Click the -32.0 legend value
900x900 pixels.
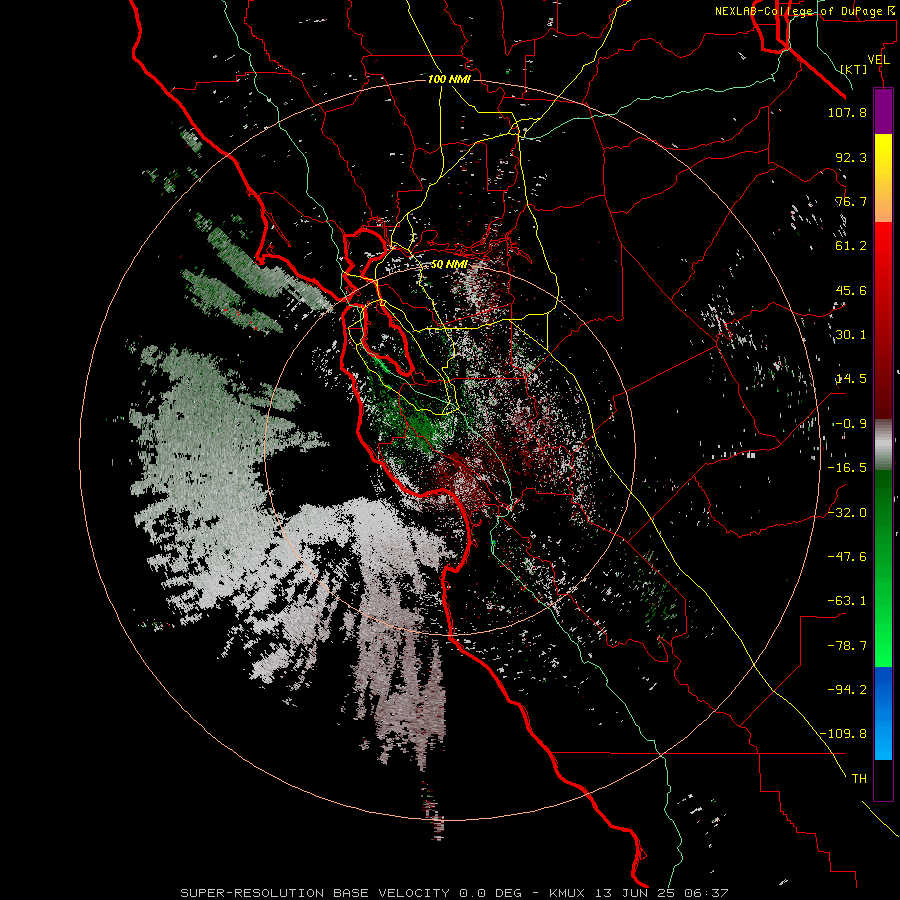tap(847, 513)
